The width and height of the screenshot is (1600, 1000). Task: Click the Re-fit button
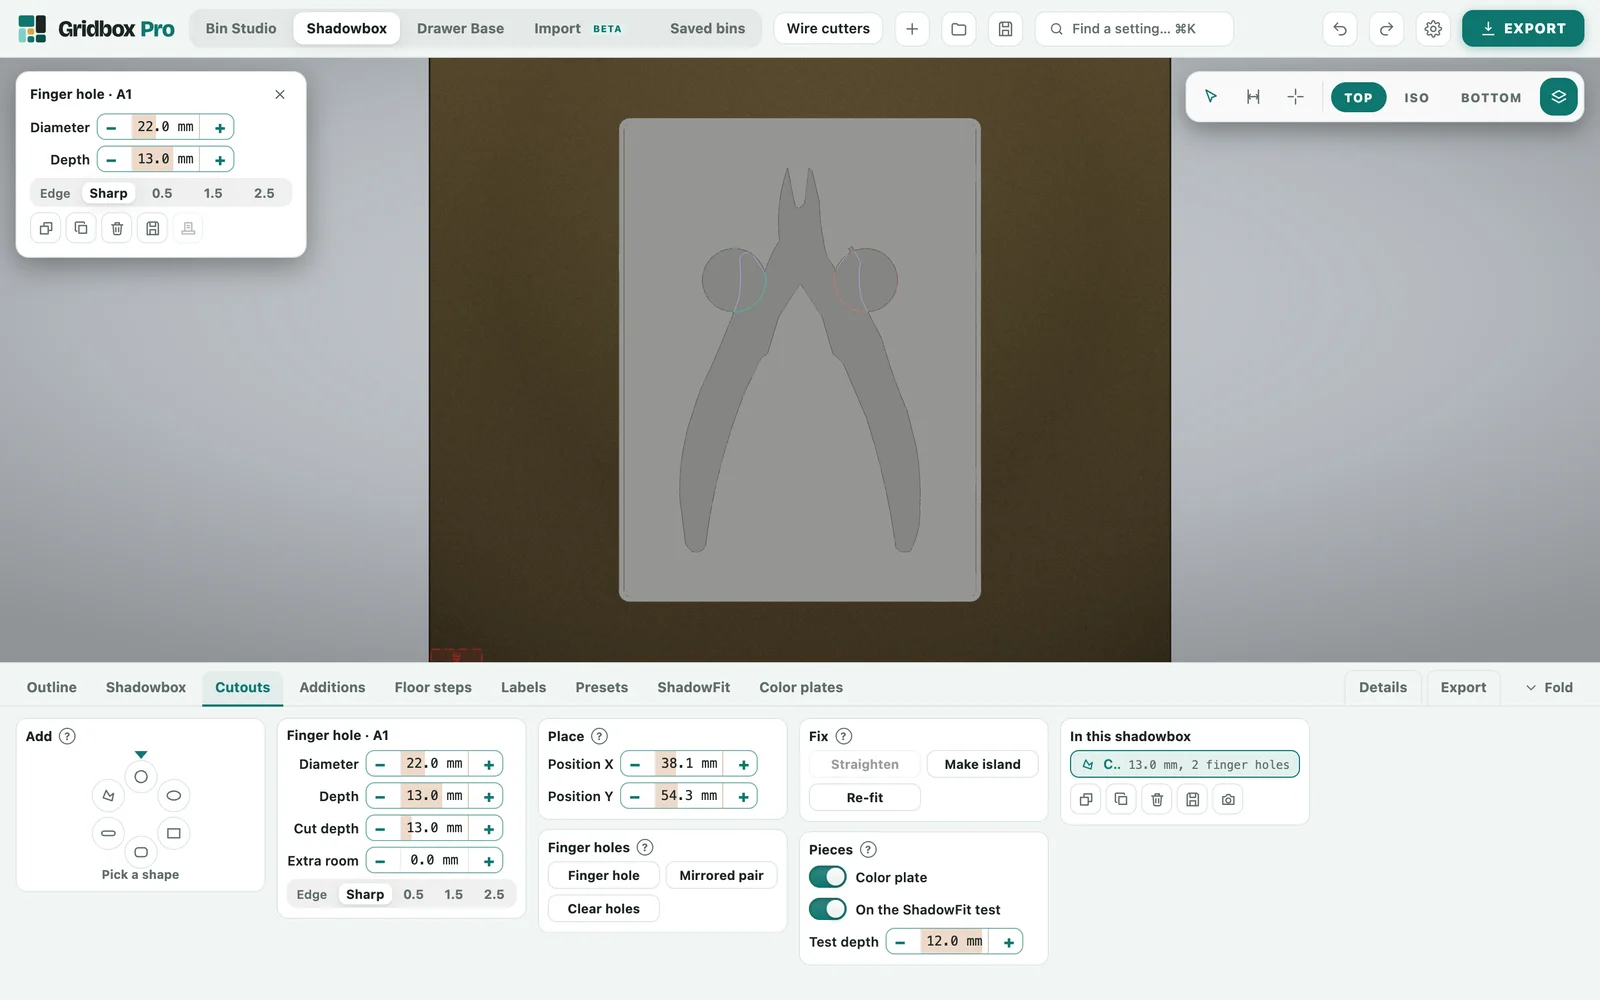865,797
